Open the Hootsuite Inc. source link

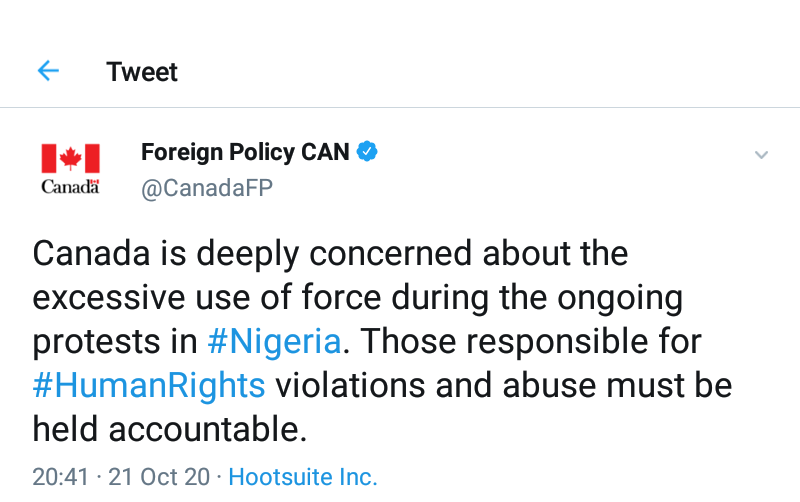click(x=303, y=477)
